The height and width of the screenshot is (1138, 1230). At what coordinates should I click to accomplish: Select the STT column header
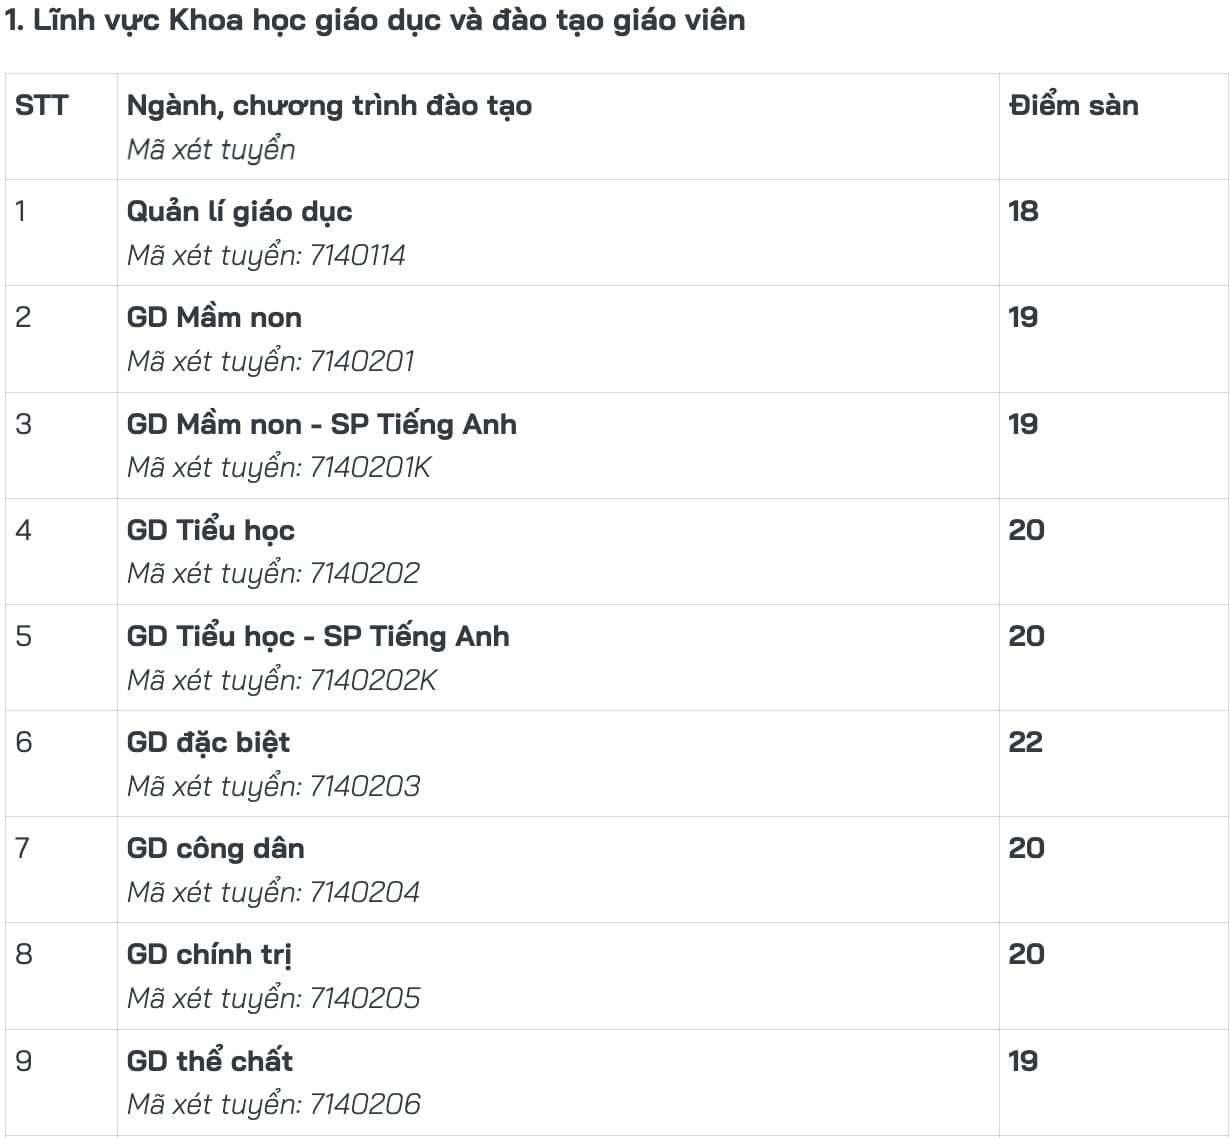[42, 105]
